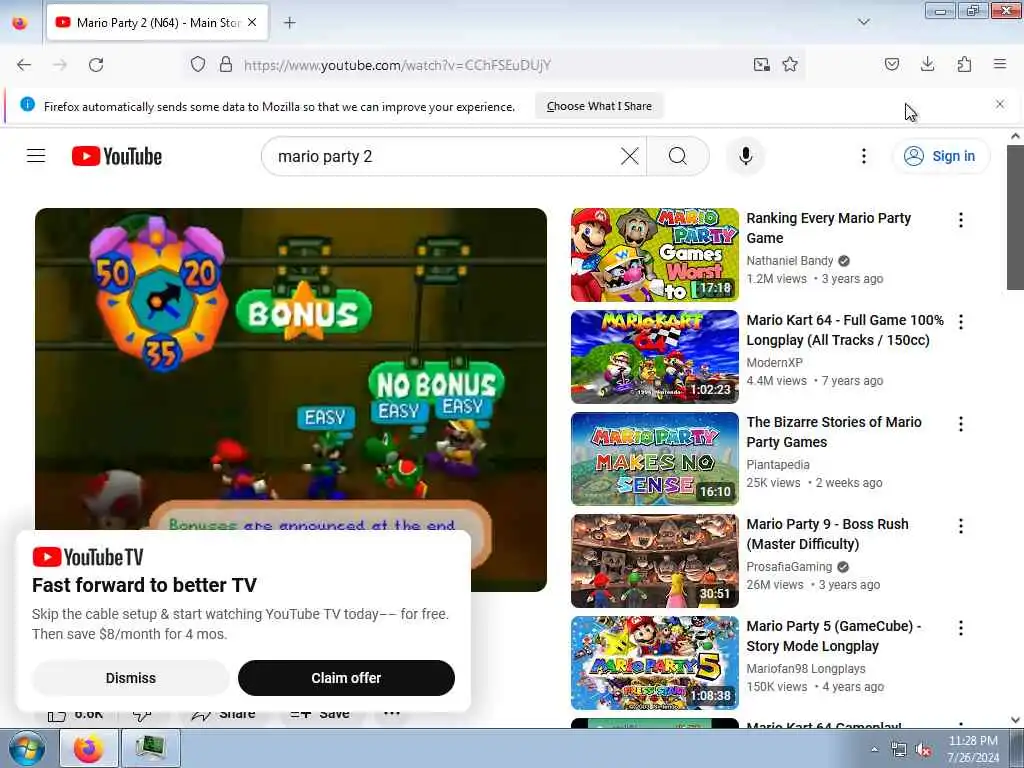1024x768 pixels.
Task: View site security padlock info
Action: 226,65
